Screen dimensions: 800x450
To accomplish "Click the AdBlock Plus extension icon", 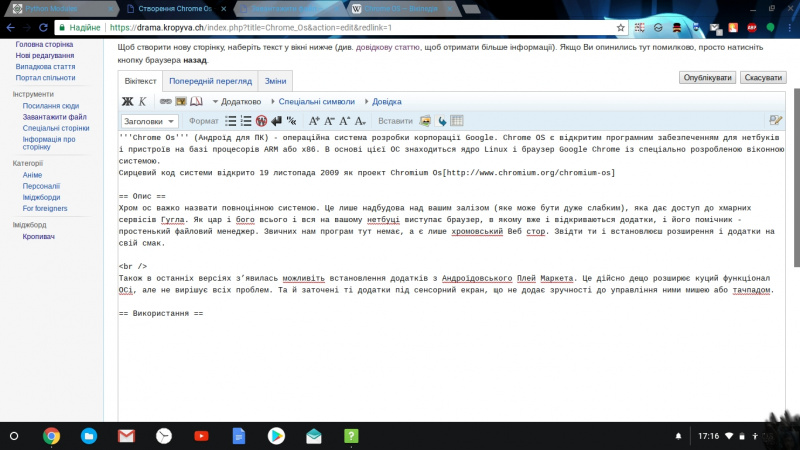I will [752, 28].
